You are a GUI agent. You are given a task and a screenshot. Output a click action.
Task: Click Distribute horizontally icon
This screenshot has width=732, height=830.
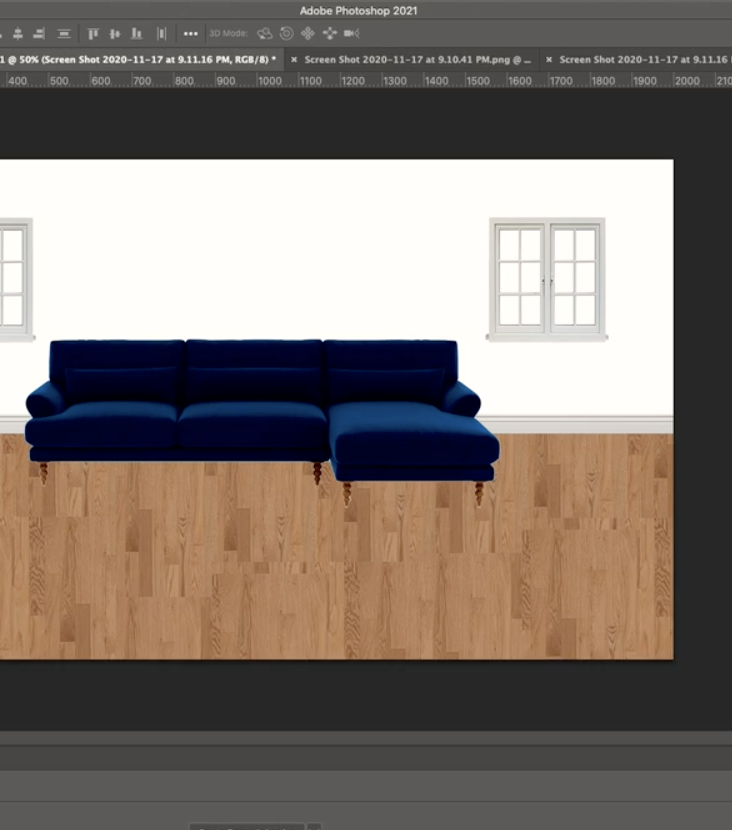pos(161,33)
